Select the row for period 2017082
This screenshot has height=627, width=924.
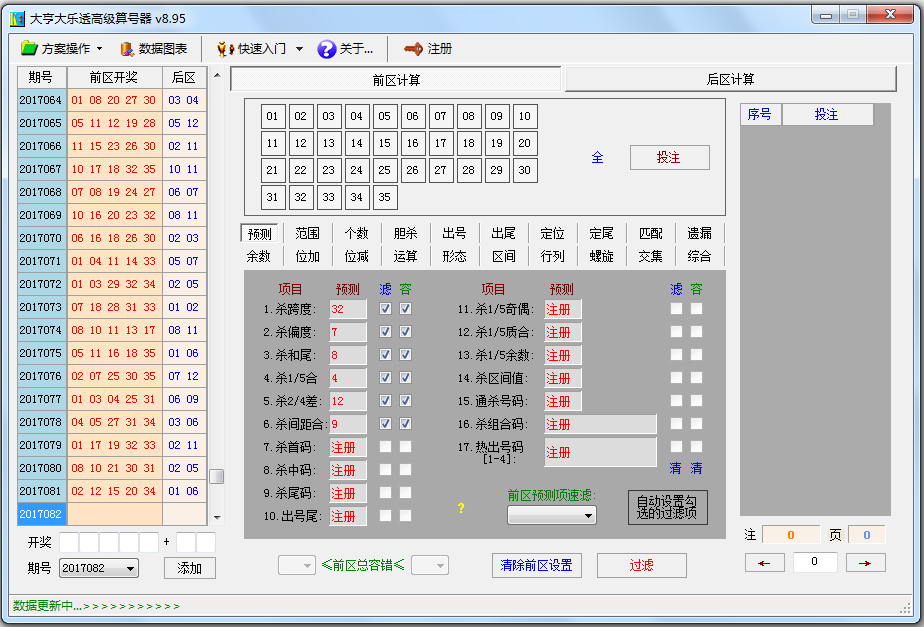[112, 514]
